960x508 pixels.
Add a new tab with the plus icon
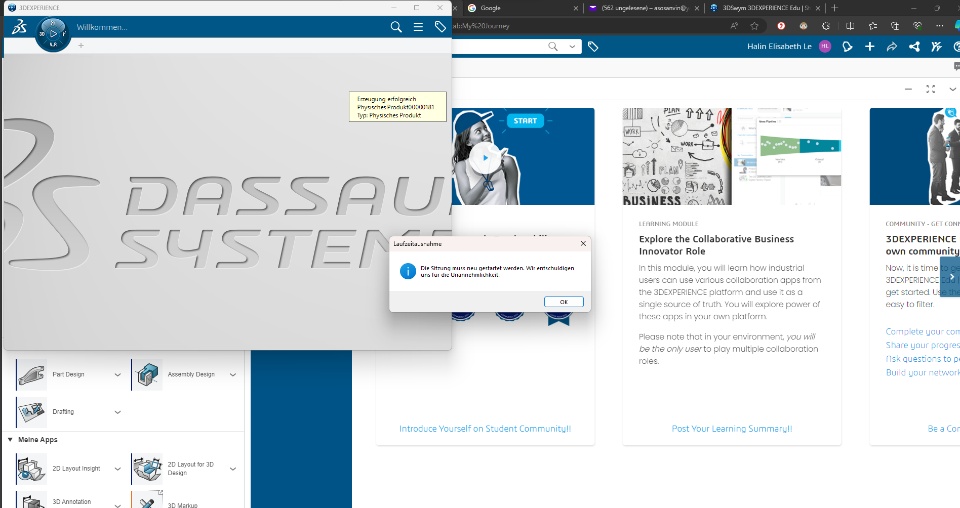[81, 45]
